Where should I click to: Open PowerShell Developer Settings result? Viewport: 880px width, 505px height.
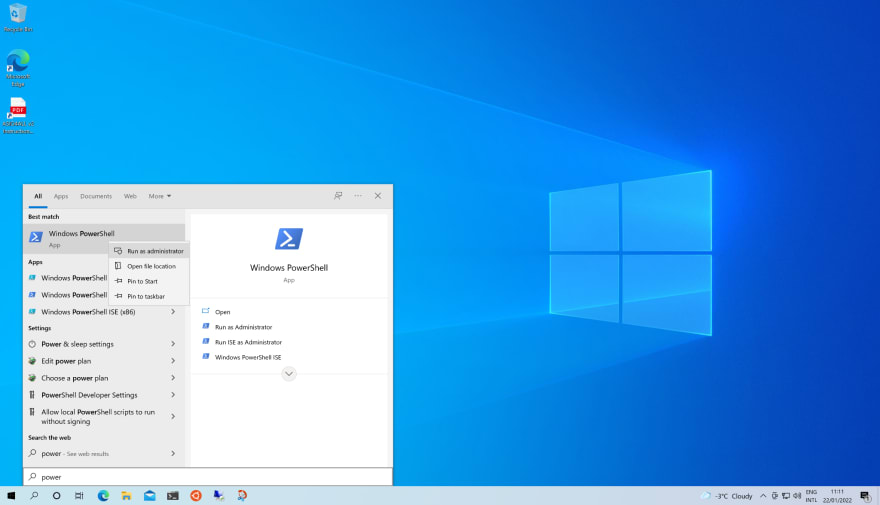[89, 395]
